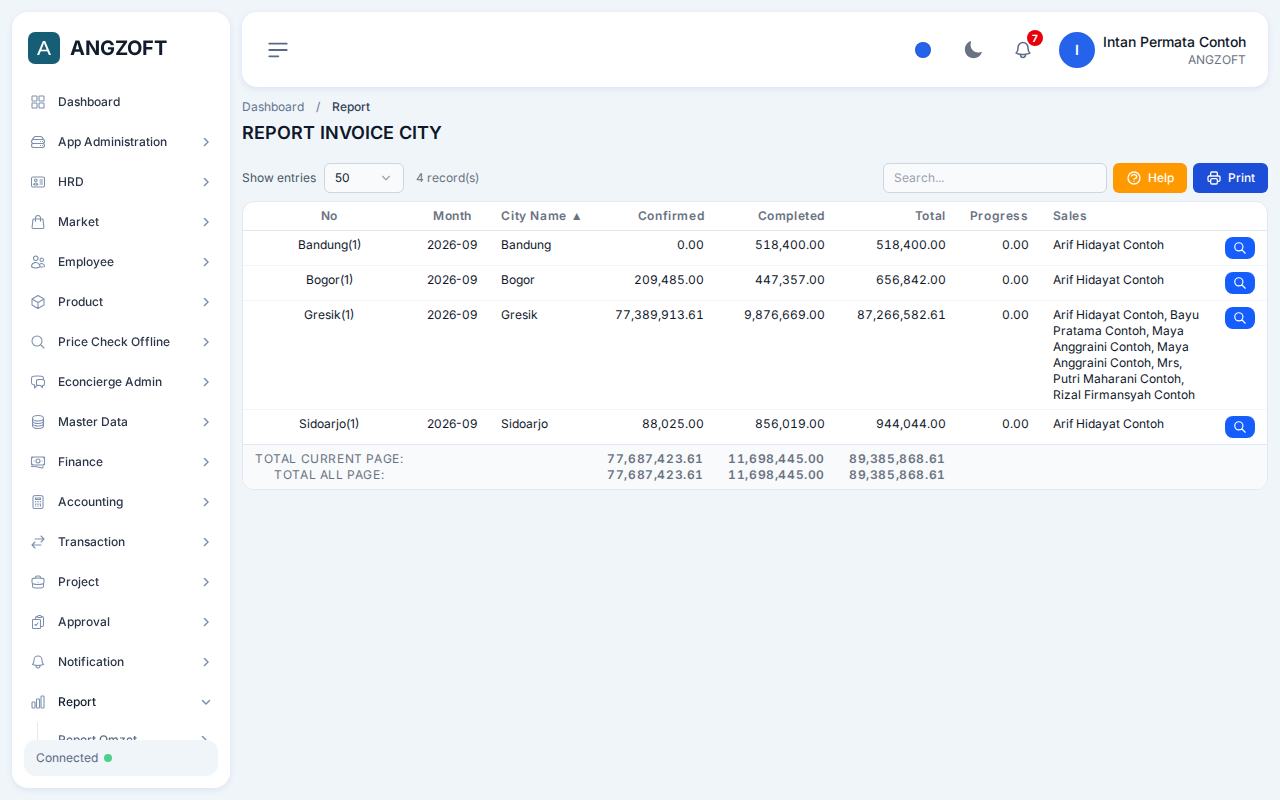Expand the App Administration menu chevron

coord(206,142)
